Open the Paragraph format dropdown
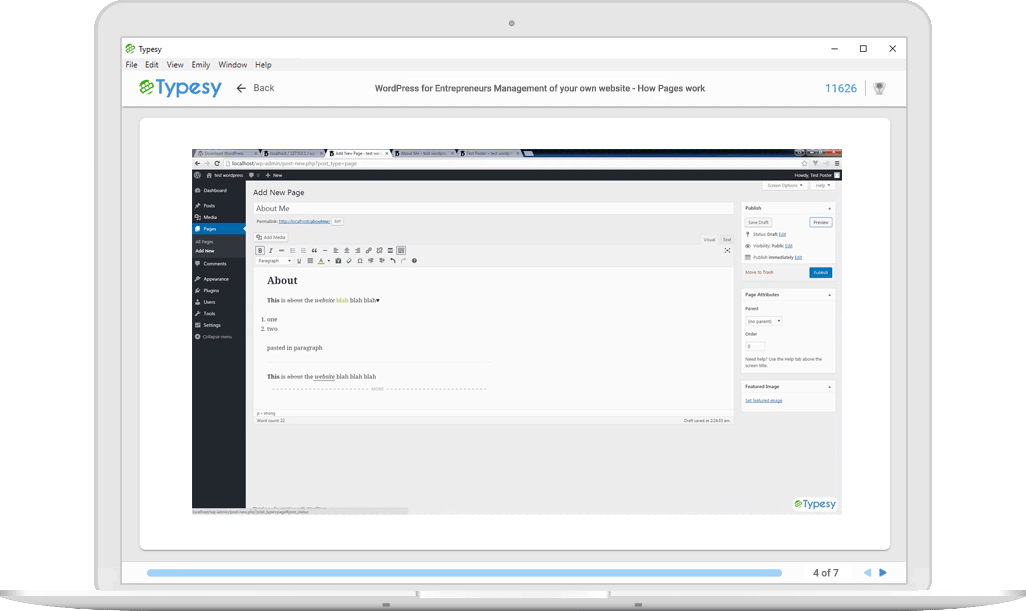1026x611 pixels. pyautogui.click(x=274, y=261)
